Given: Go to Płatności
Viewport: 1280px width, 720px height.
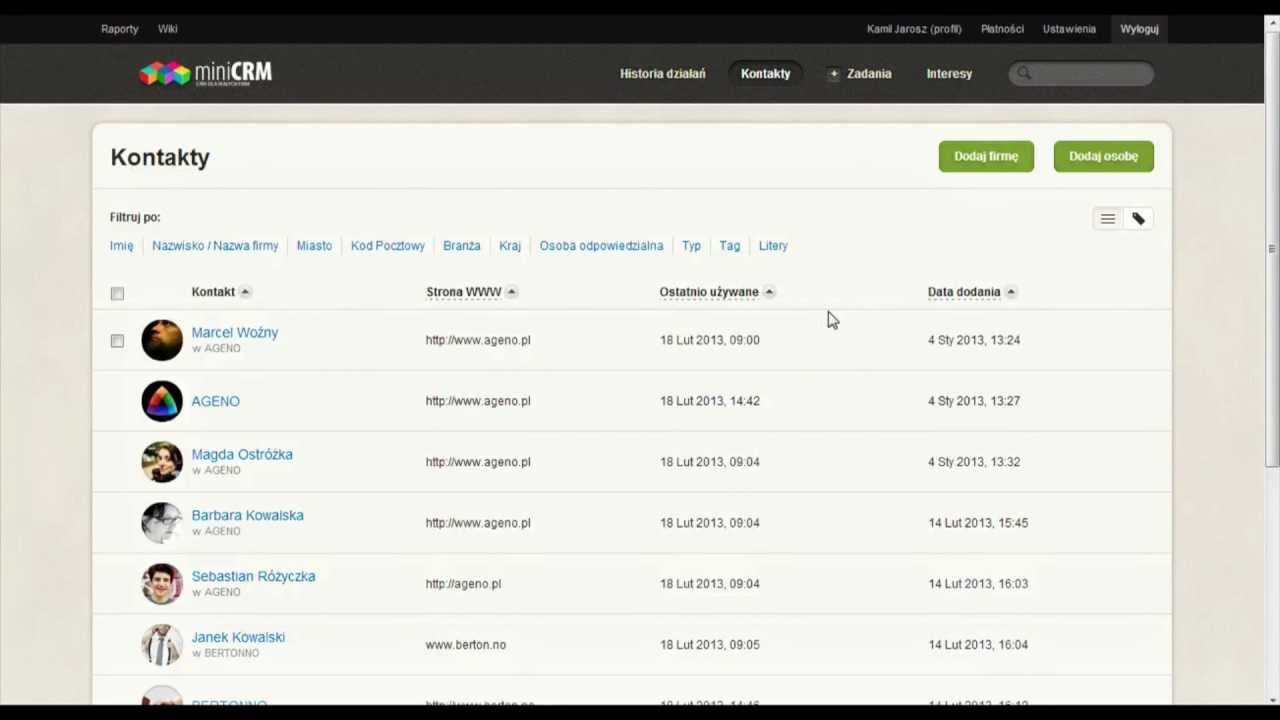Looking at the screenshot, I should [x=1002, y=29].
